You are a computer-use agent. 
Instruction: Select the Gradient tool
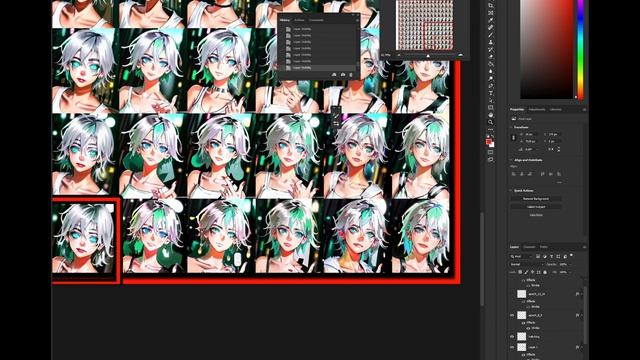click(x=491, y=64)
